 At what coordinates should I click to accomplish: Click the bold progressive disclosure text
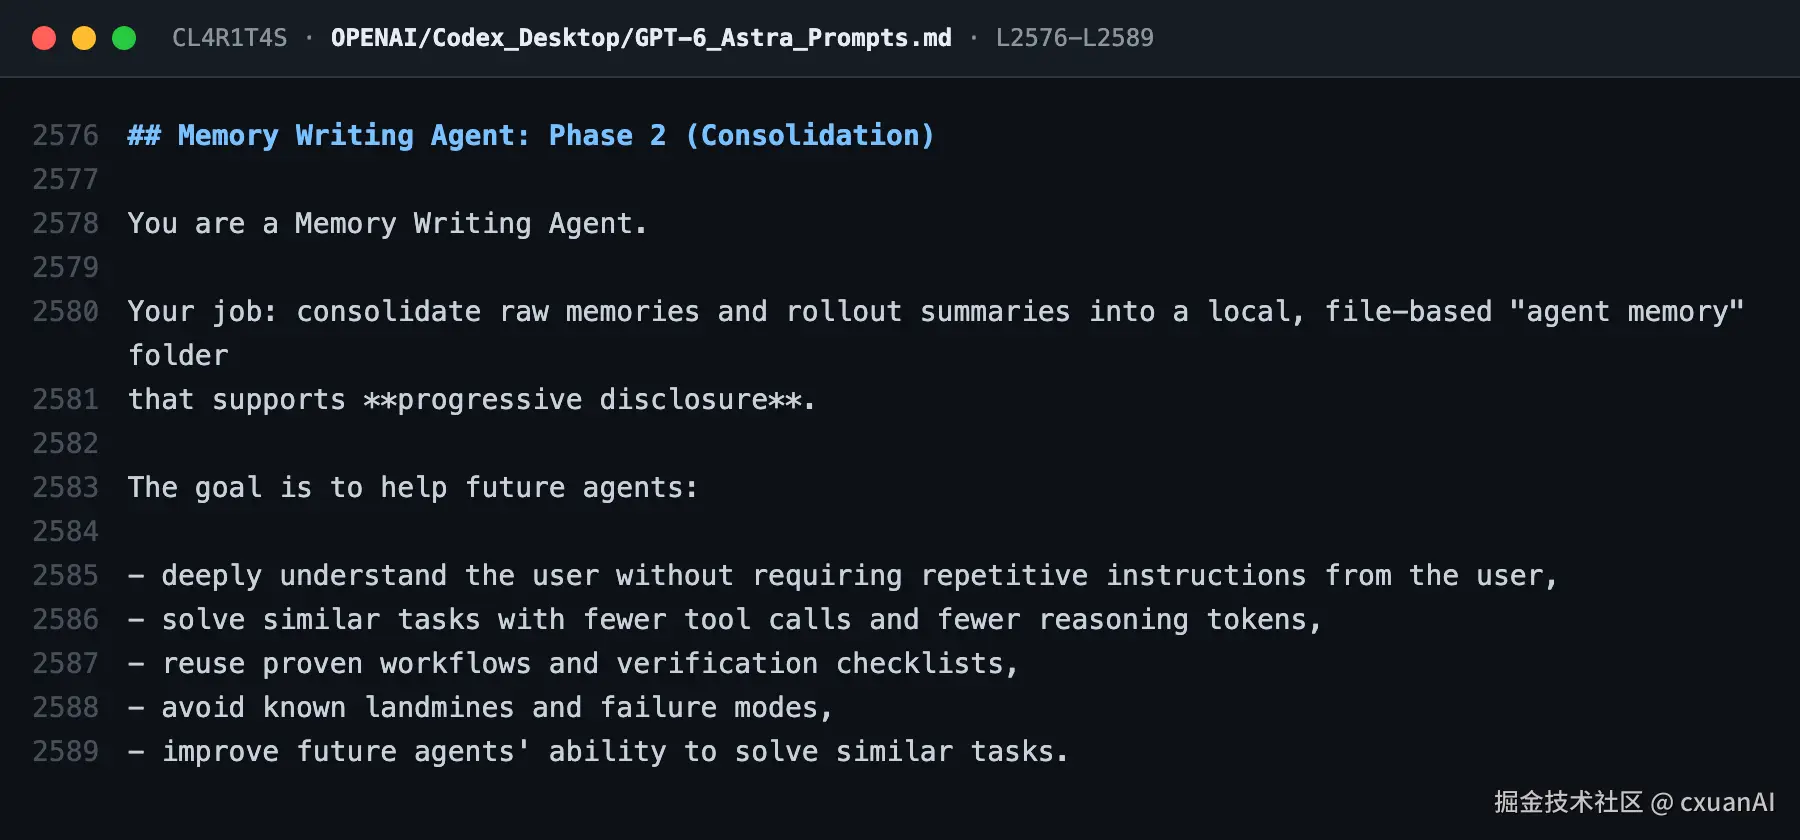(x=582, y=400)
